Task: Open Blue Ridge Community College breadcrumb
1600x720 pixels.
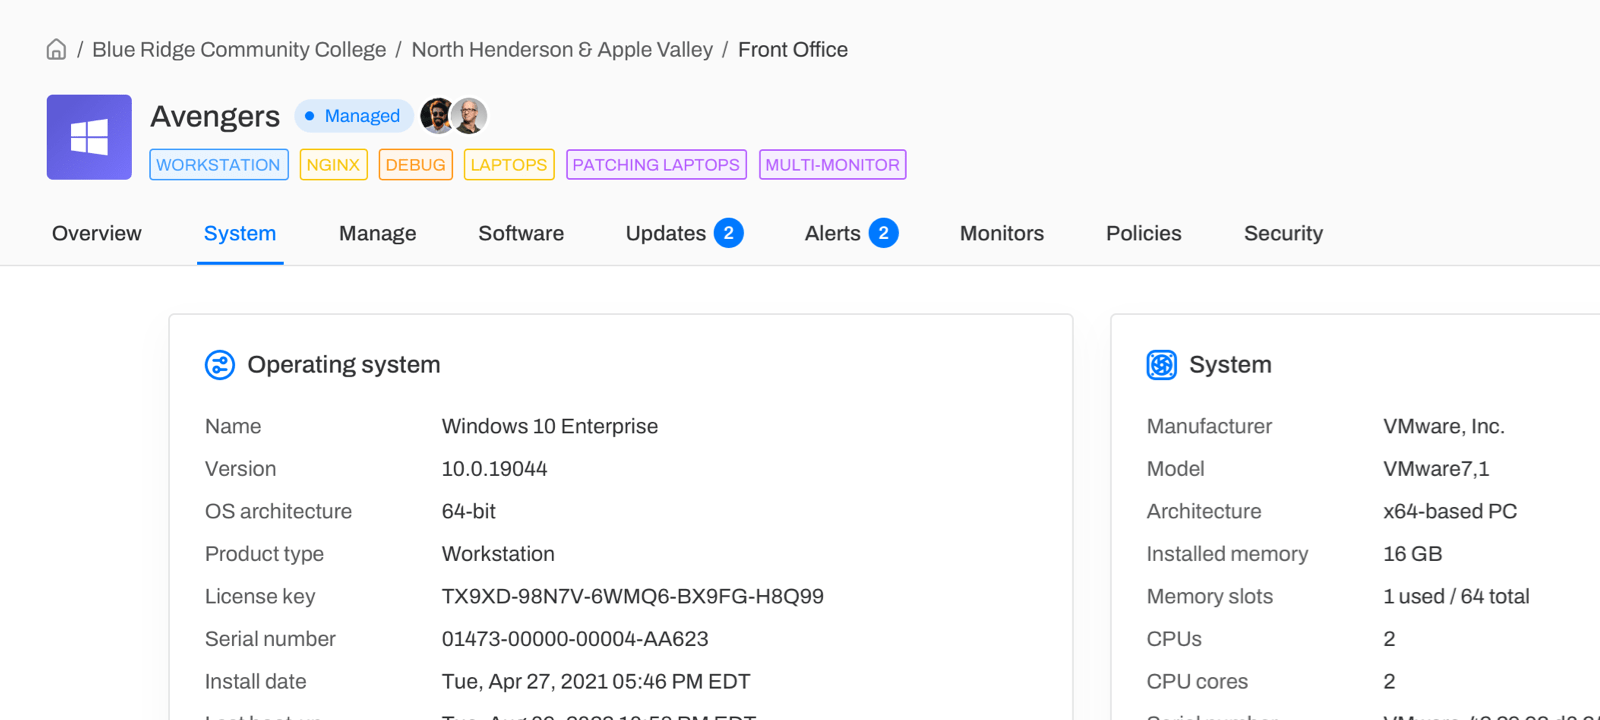Action: pos(239,49)
